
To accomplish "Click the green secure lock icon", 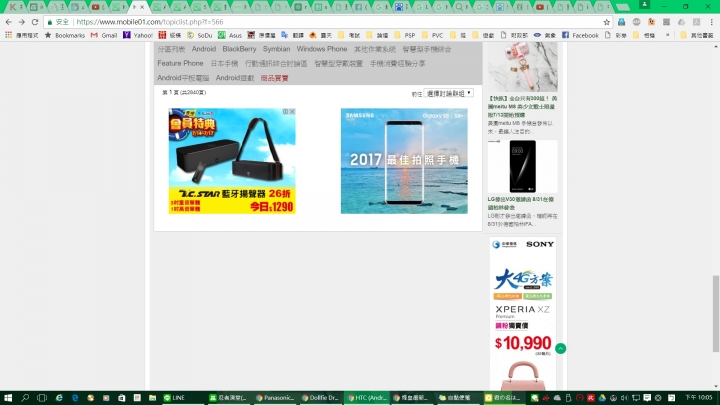I will click(x=50, y=22).
